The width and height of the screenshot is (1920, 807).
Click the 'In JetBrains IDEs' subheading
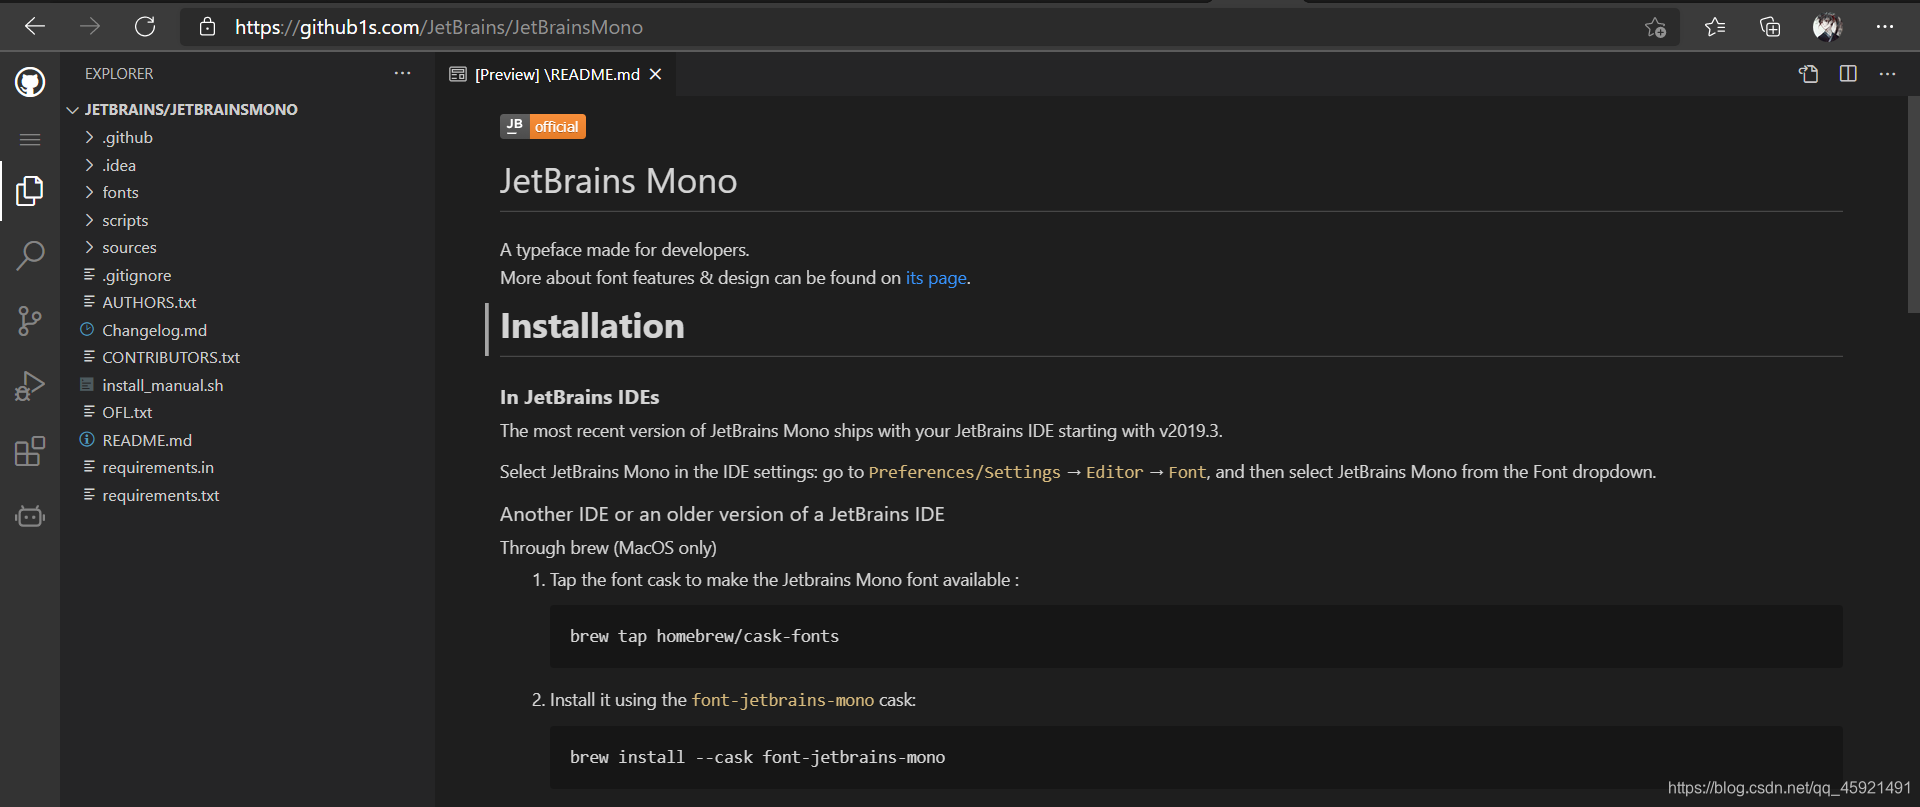(x=579, y=397)
